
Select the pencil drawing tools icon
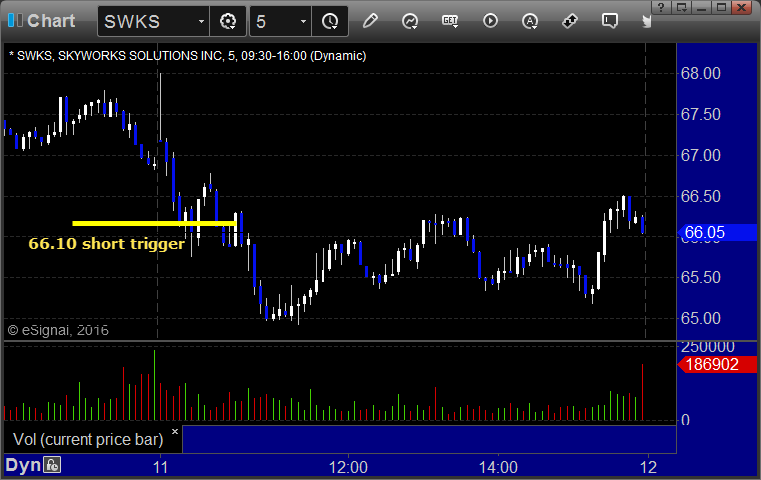pyautogui.click(x=370, y=21)
